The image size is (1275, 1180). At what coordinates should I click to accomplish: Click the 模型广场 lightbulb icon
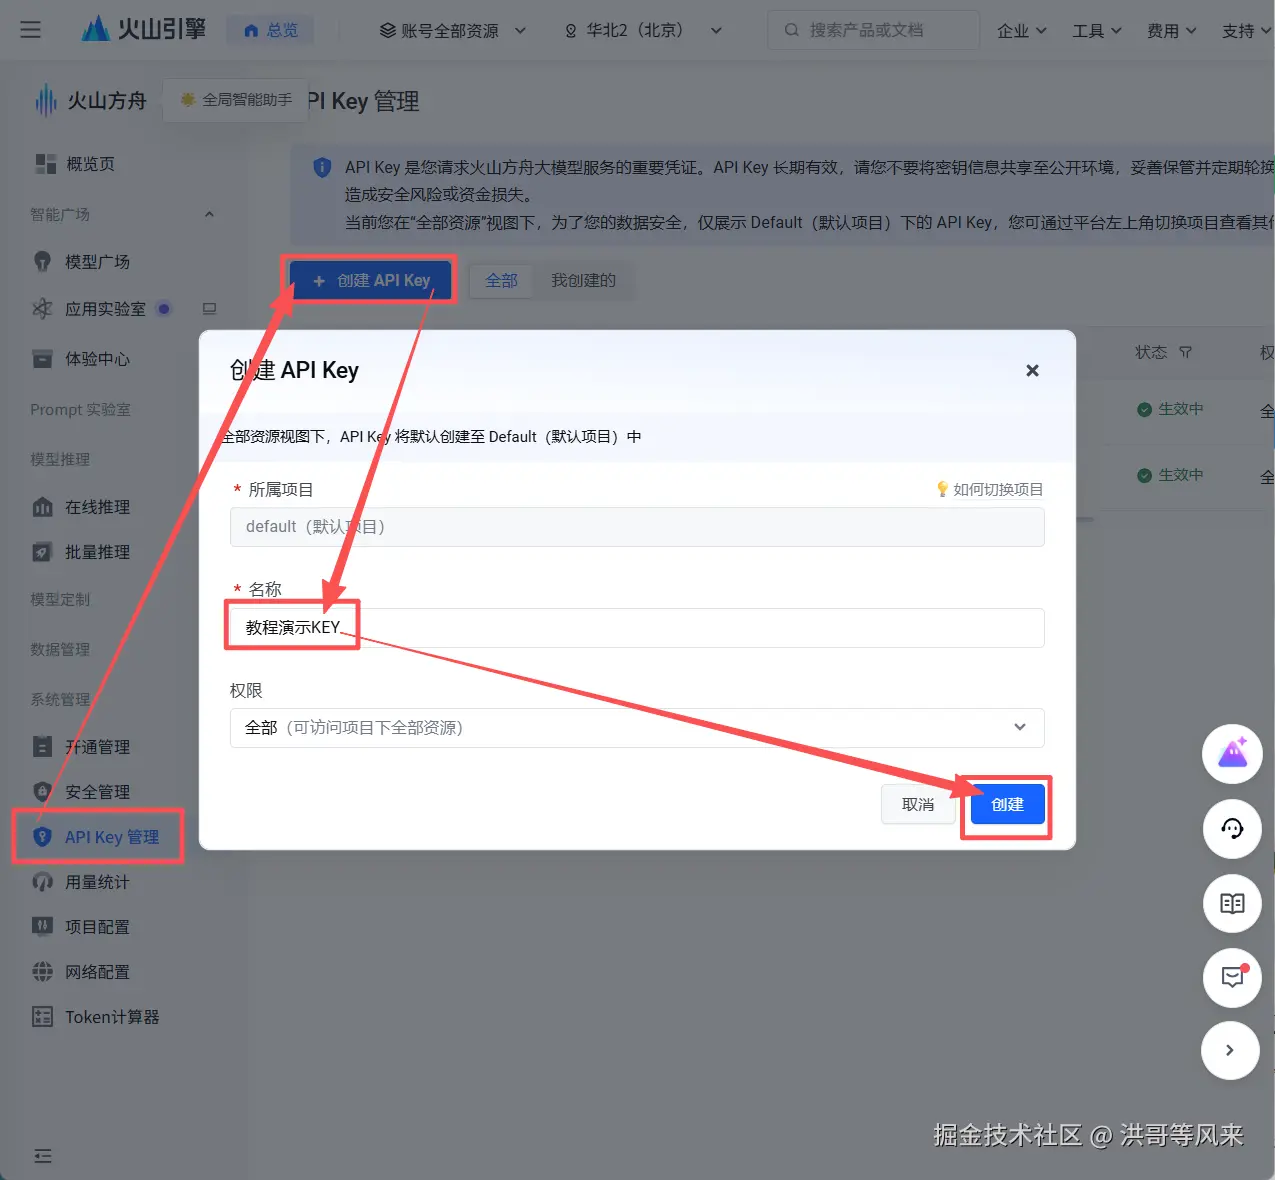(x=42, y=262)
